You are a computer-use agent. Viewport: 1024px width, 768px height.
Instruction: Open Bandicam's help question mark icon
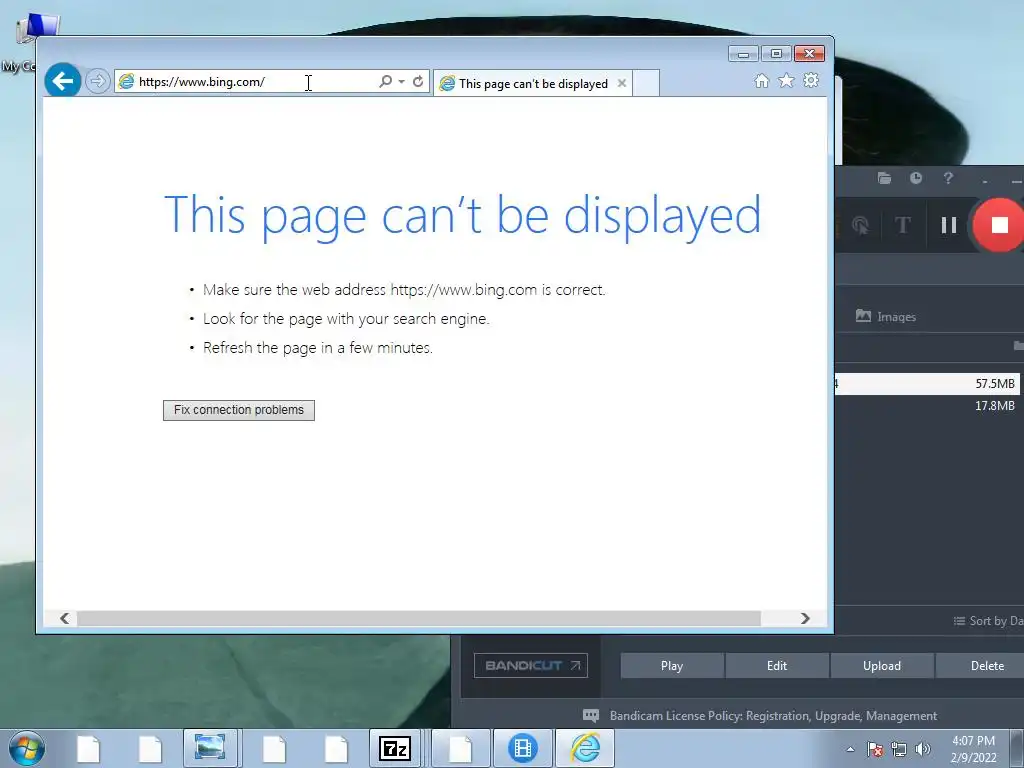948,178
